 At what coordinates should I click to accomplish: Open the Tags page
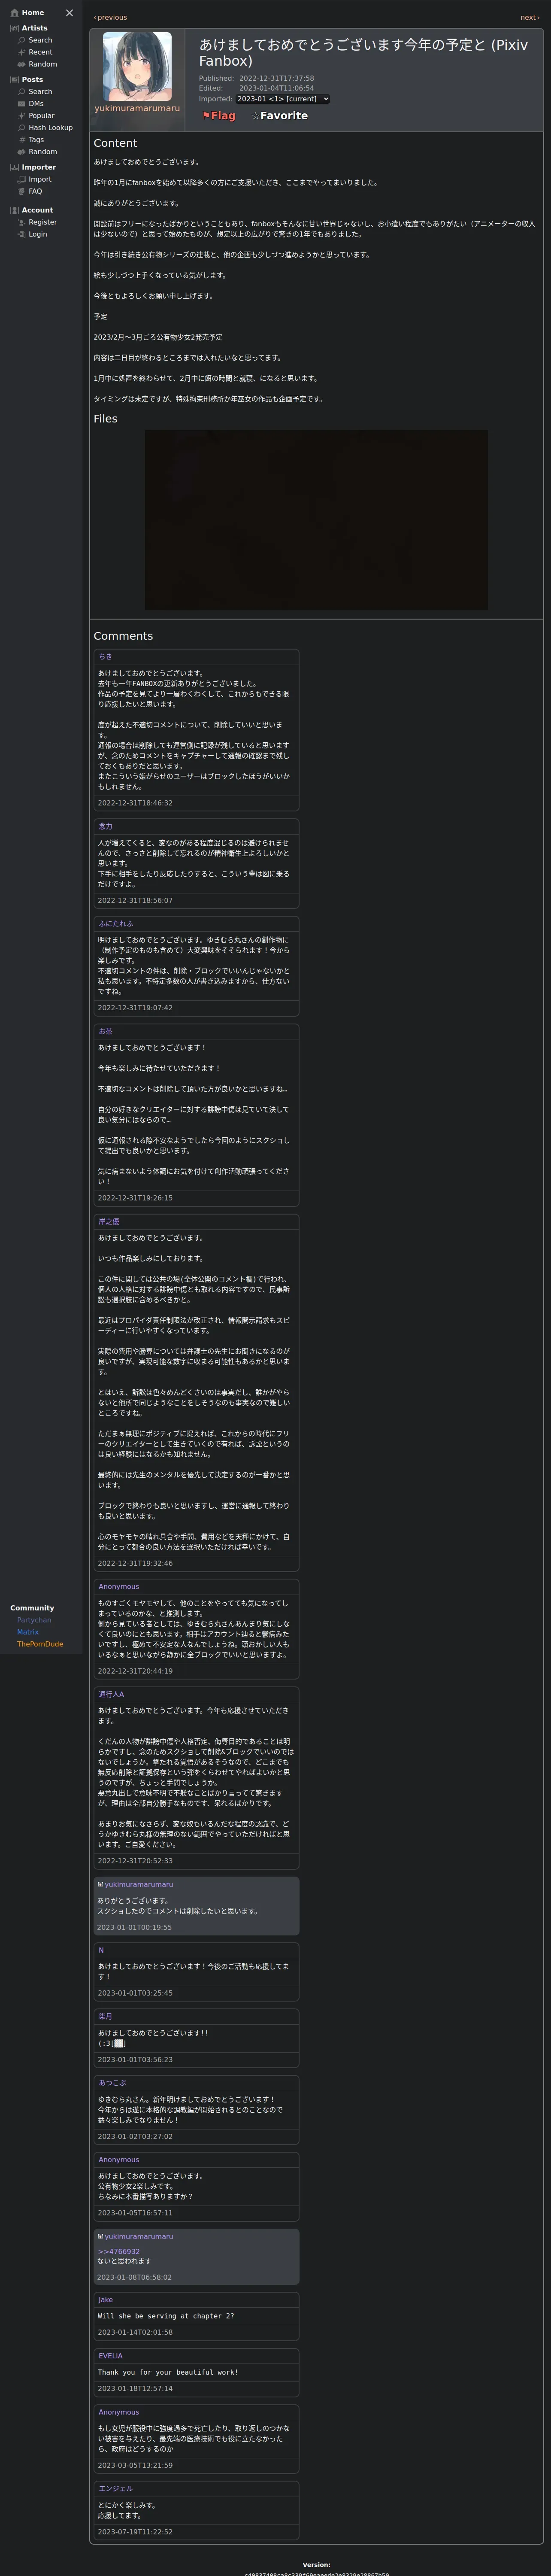(x=31, y=140)
